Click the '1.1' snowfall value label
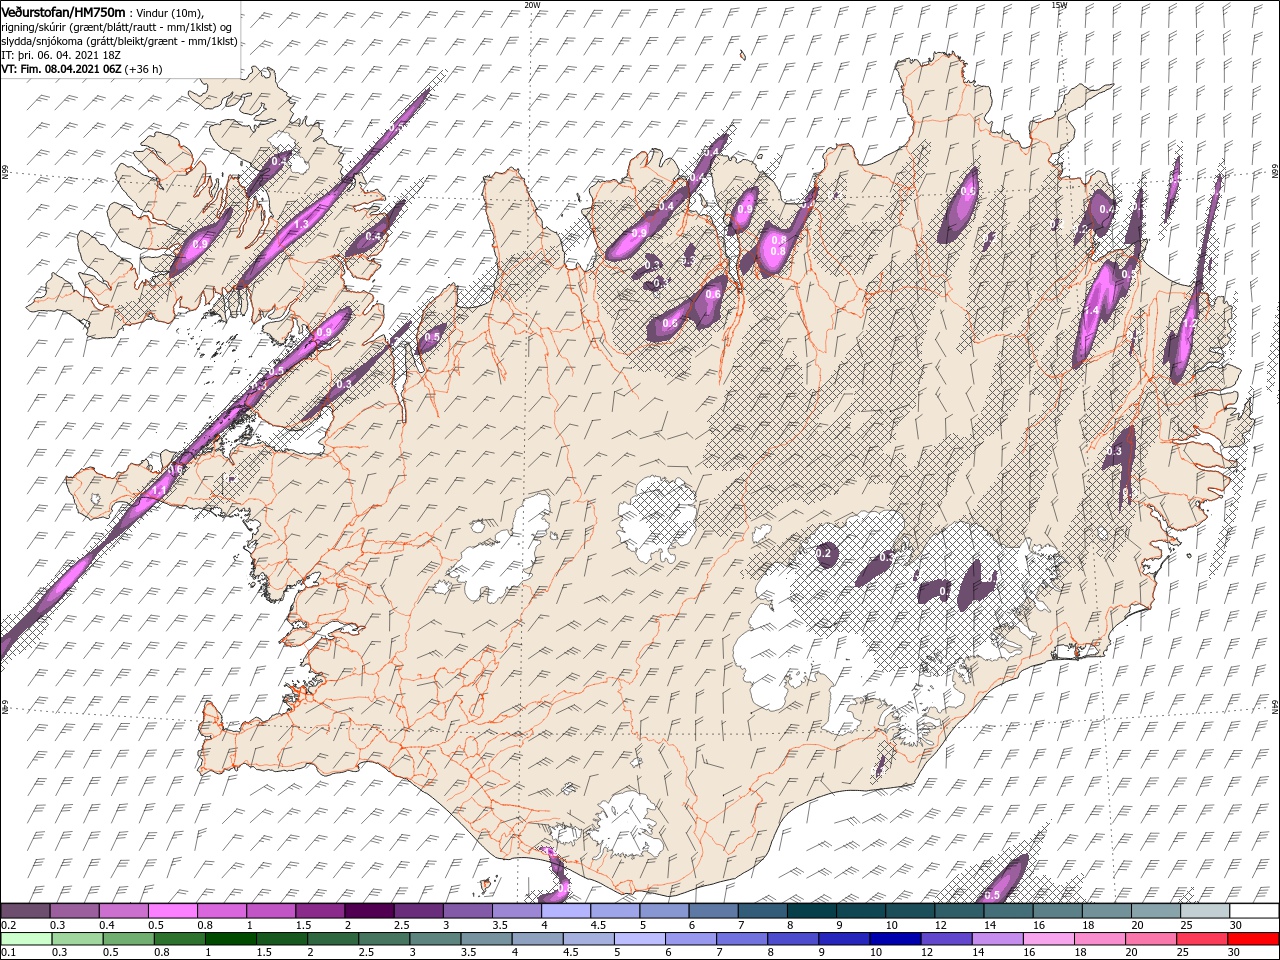The width and height of the screenshot is (1280, 960). click(159, 491)
